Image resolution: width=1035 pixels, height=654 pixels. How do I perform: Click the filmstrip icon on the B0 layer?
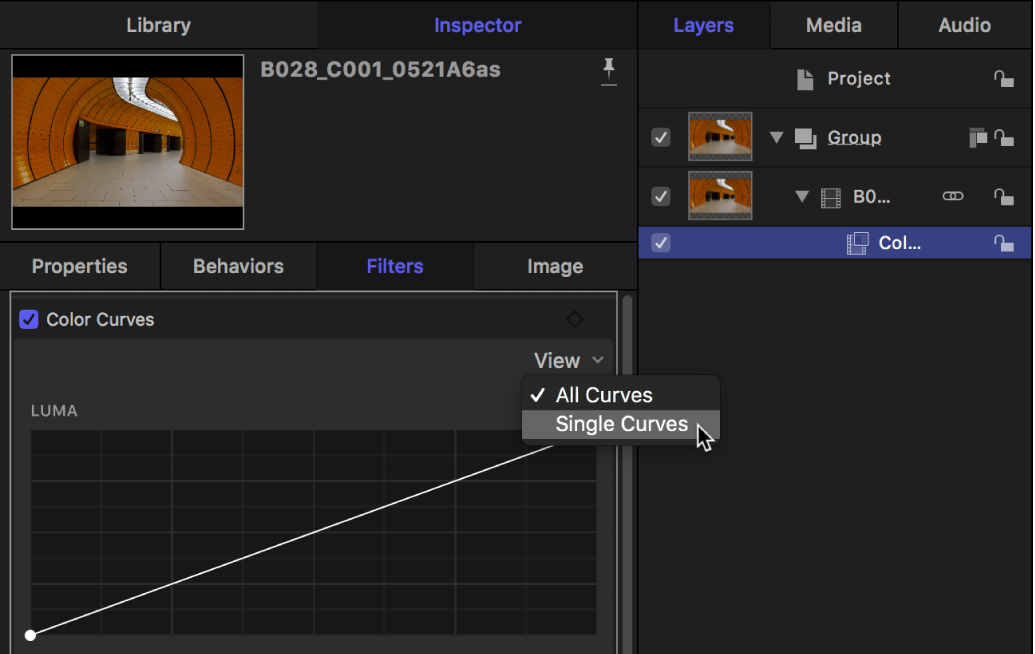click(830, 196)
